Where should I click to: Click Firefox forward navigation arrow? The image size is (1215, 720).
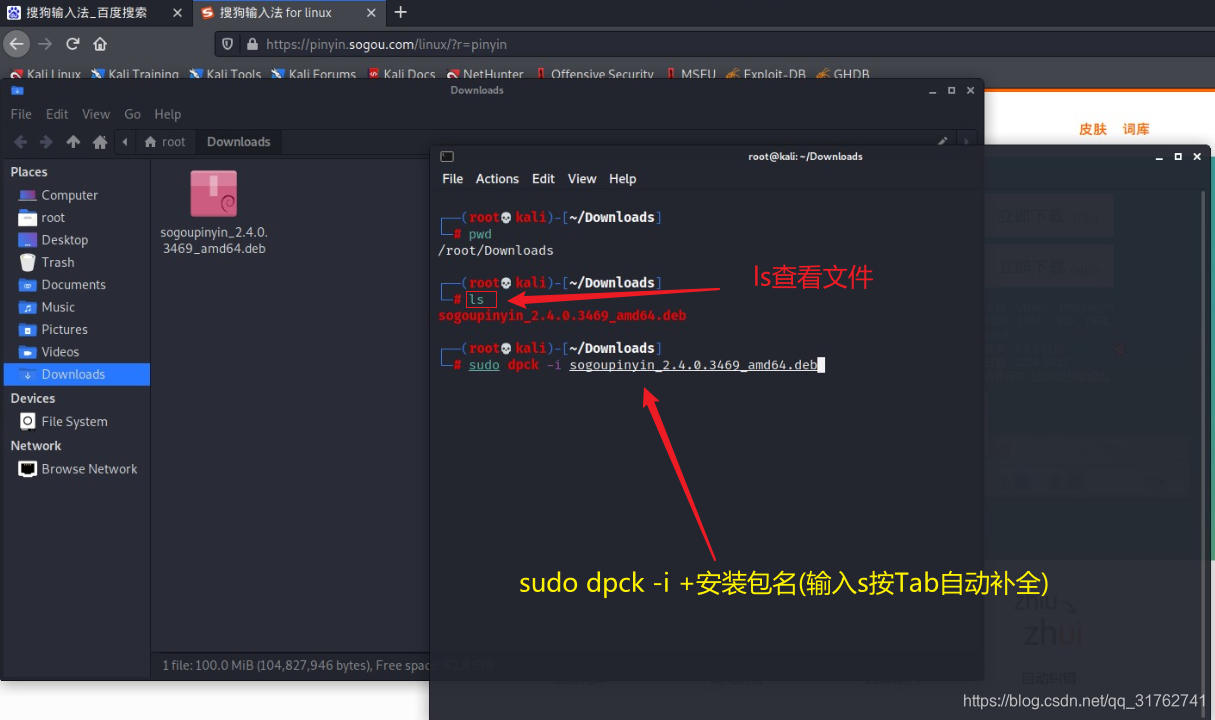coord(45,44)
